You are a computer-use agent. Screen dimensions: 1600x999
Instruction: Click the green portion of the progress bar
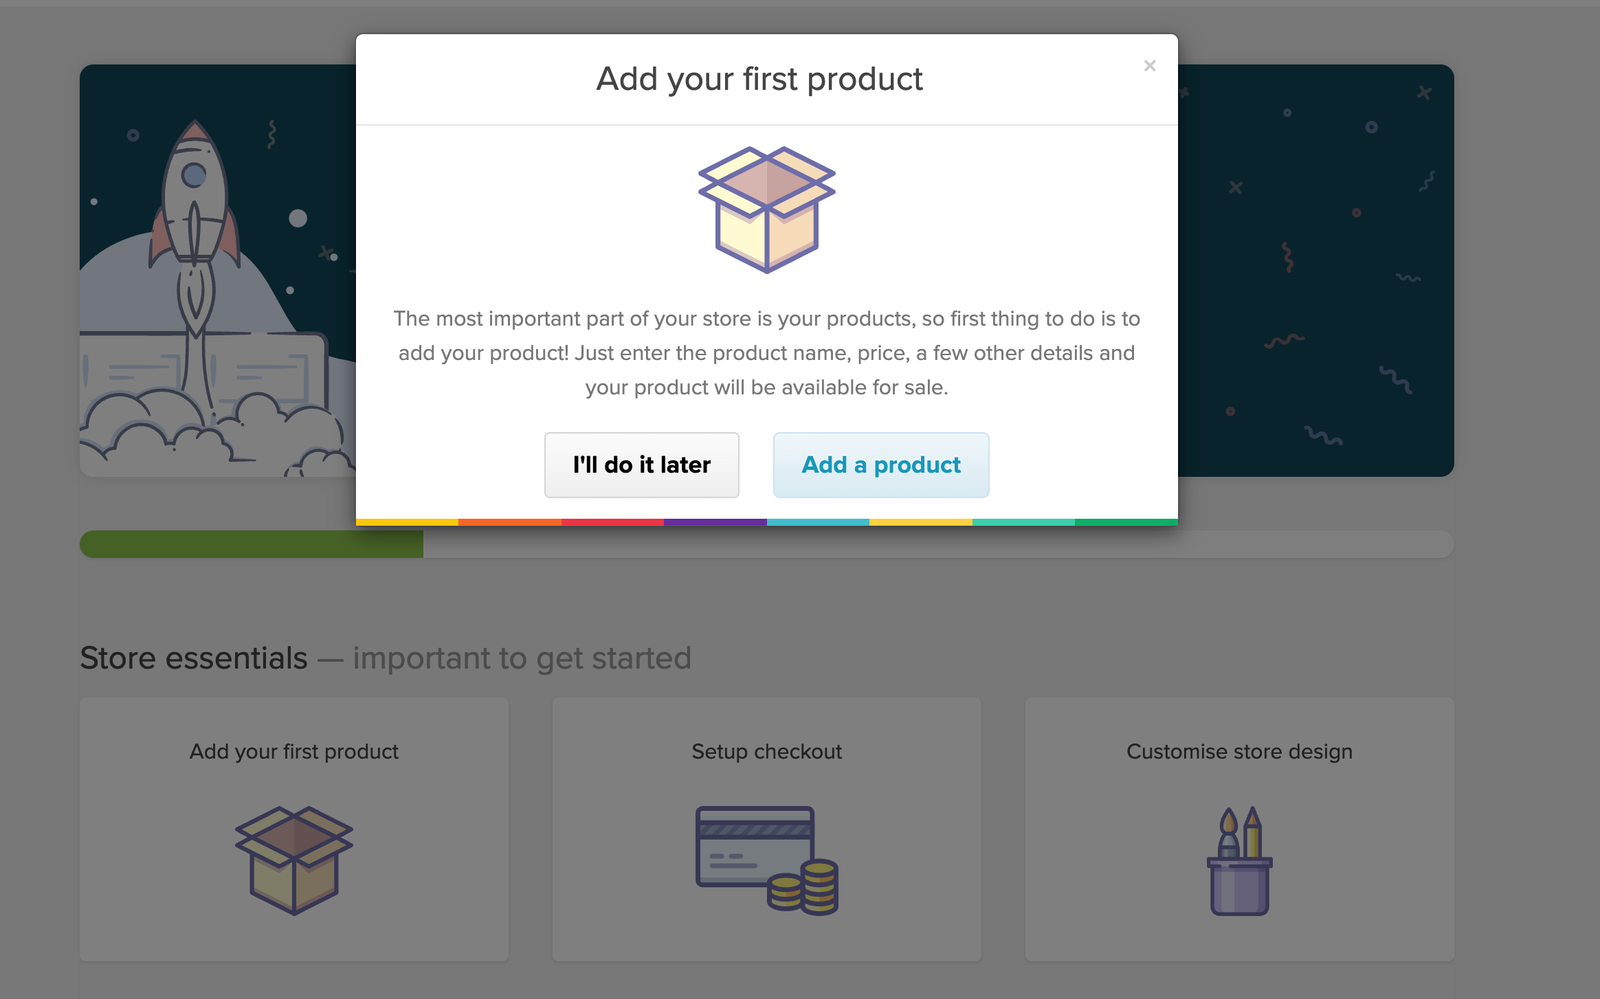tap(250, 544)
